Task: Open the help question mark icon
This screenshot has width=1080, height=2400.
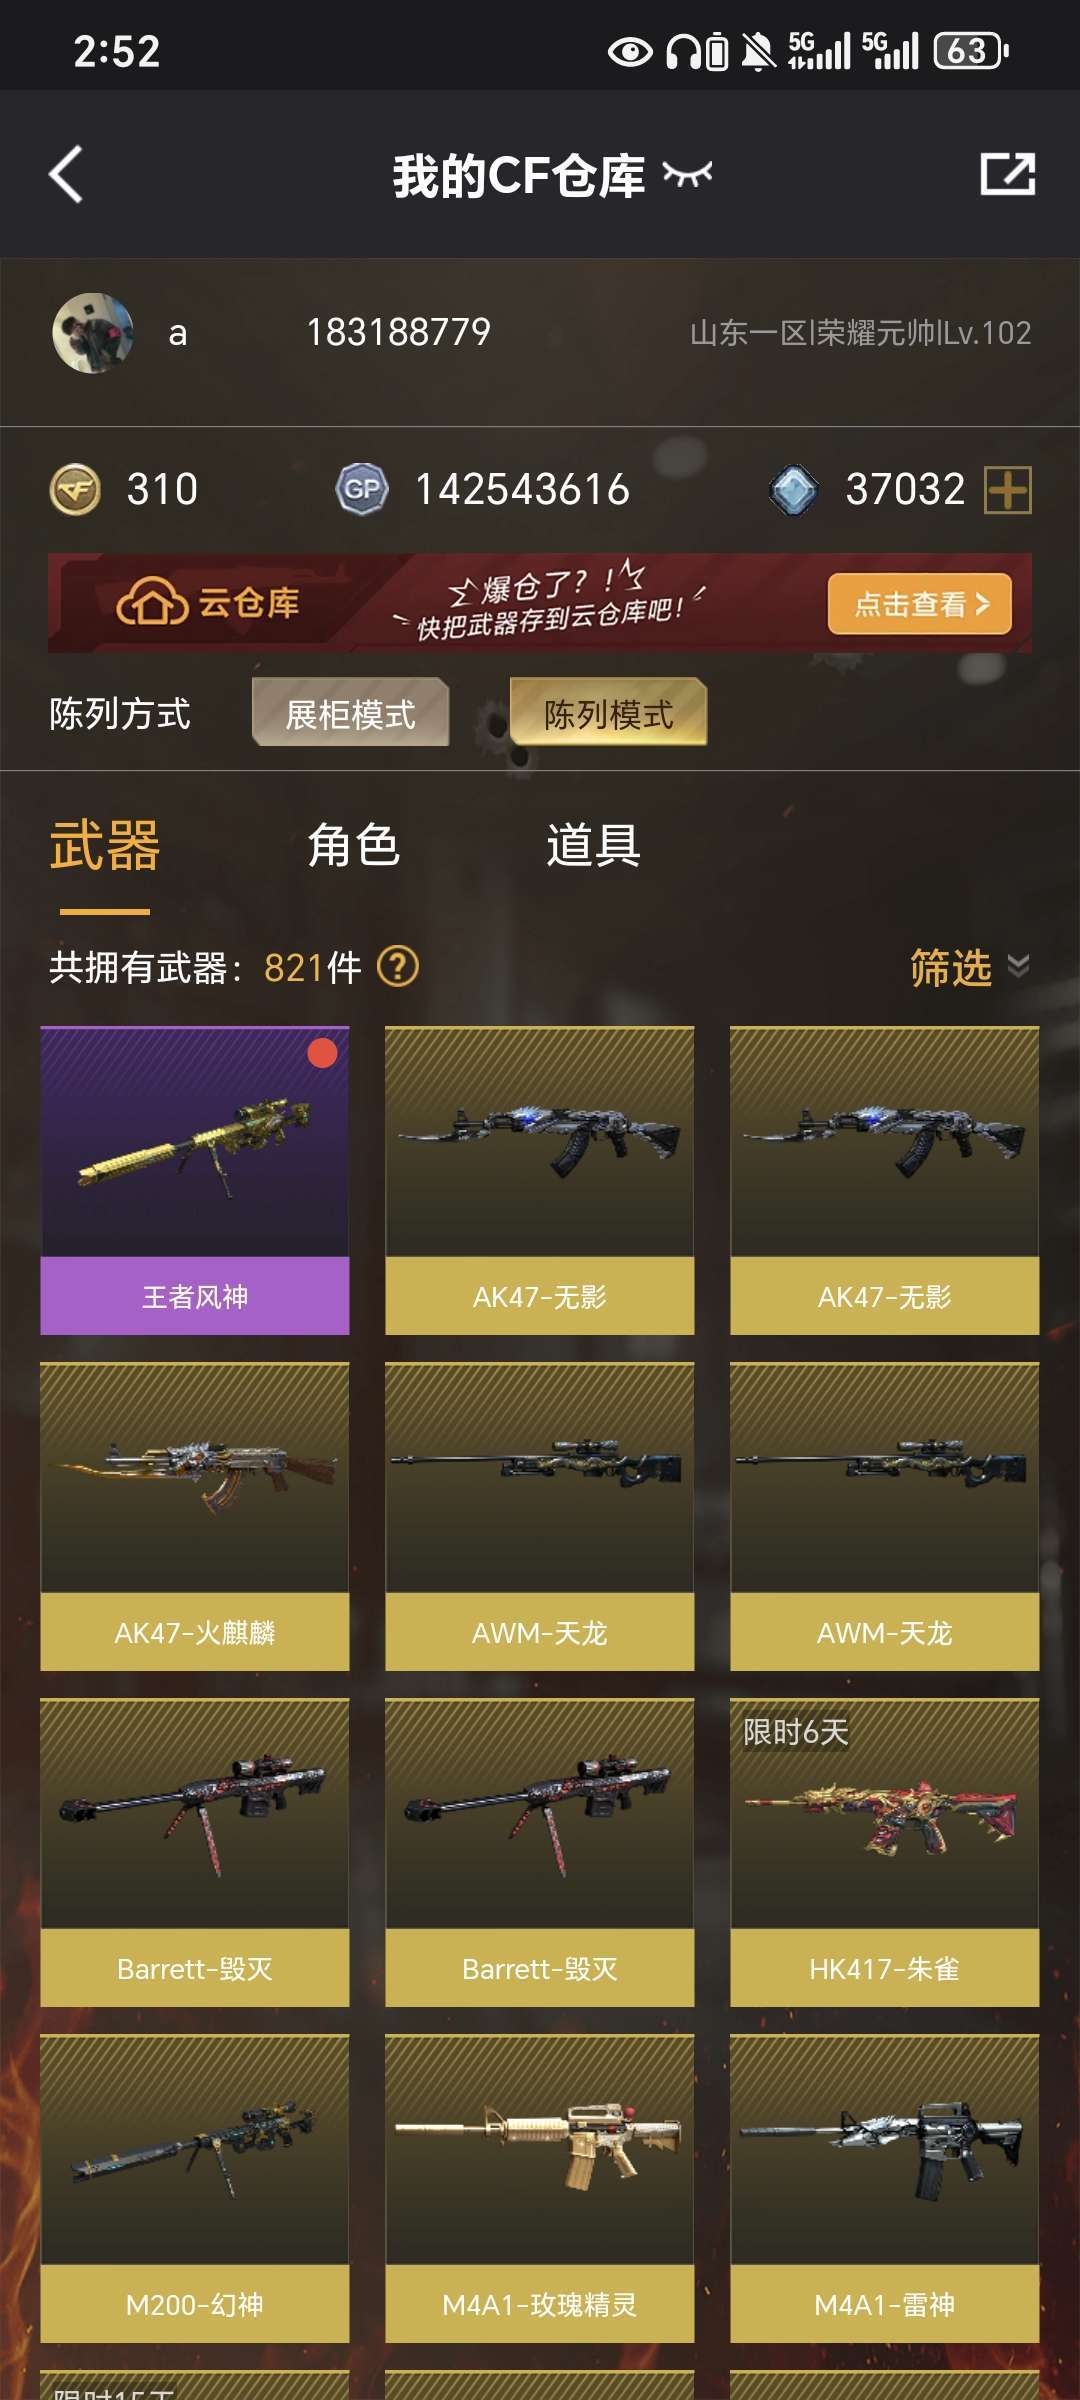Action: coord(398,967)
